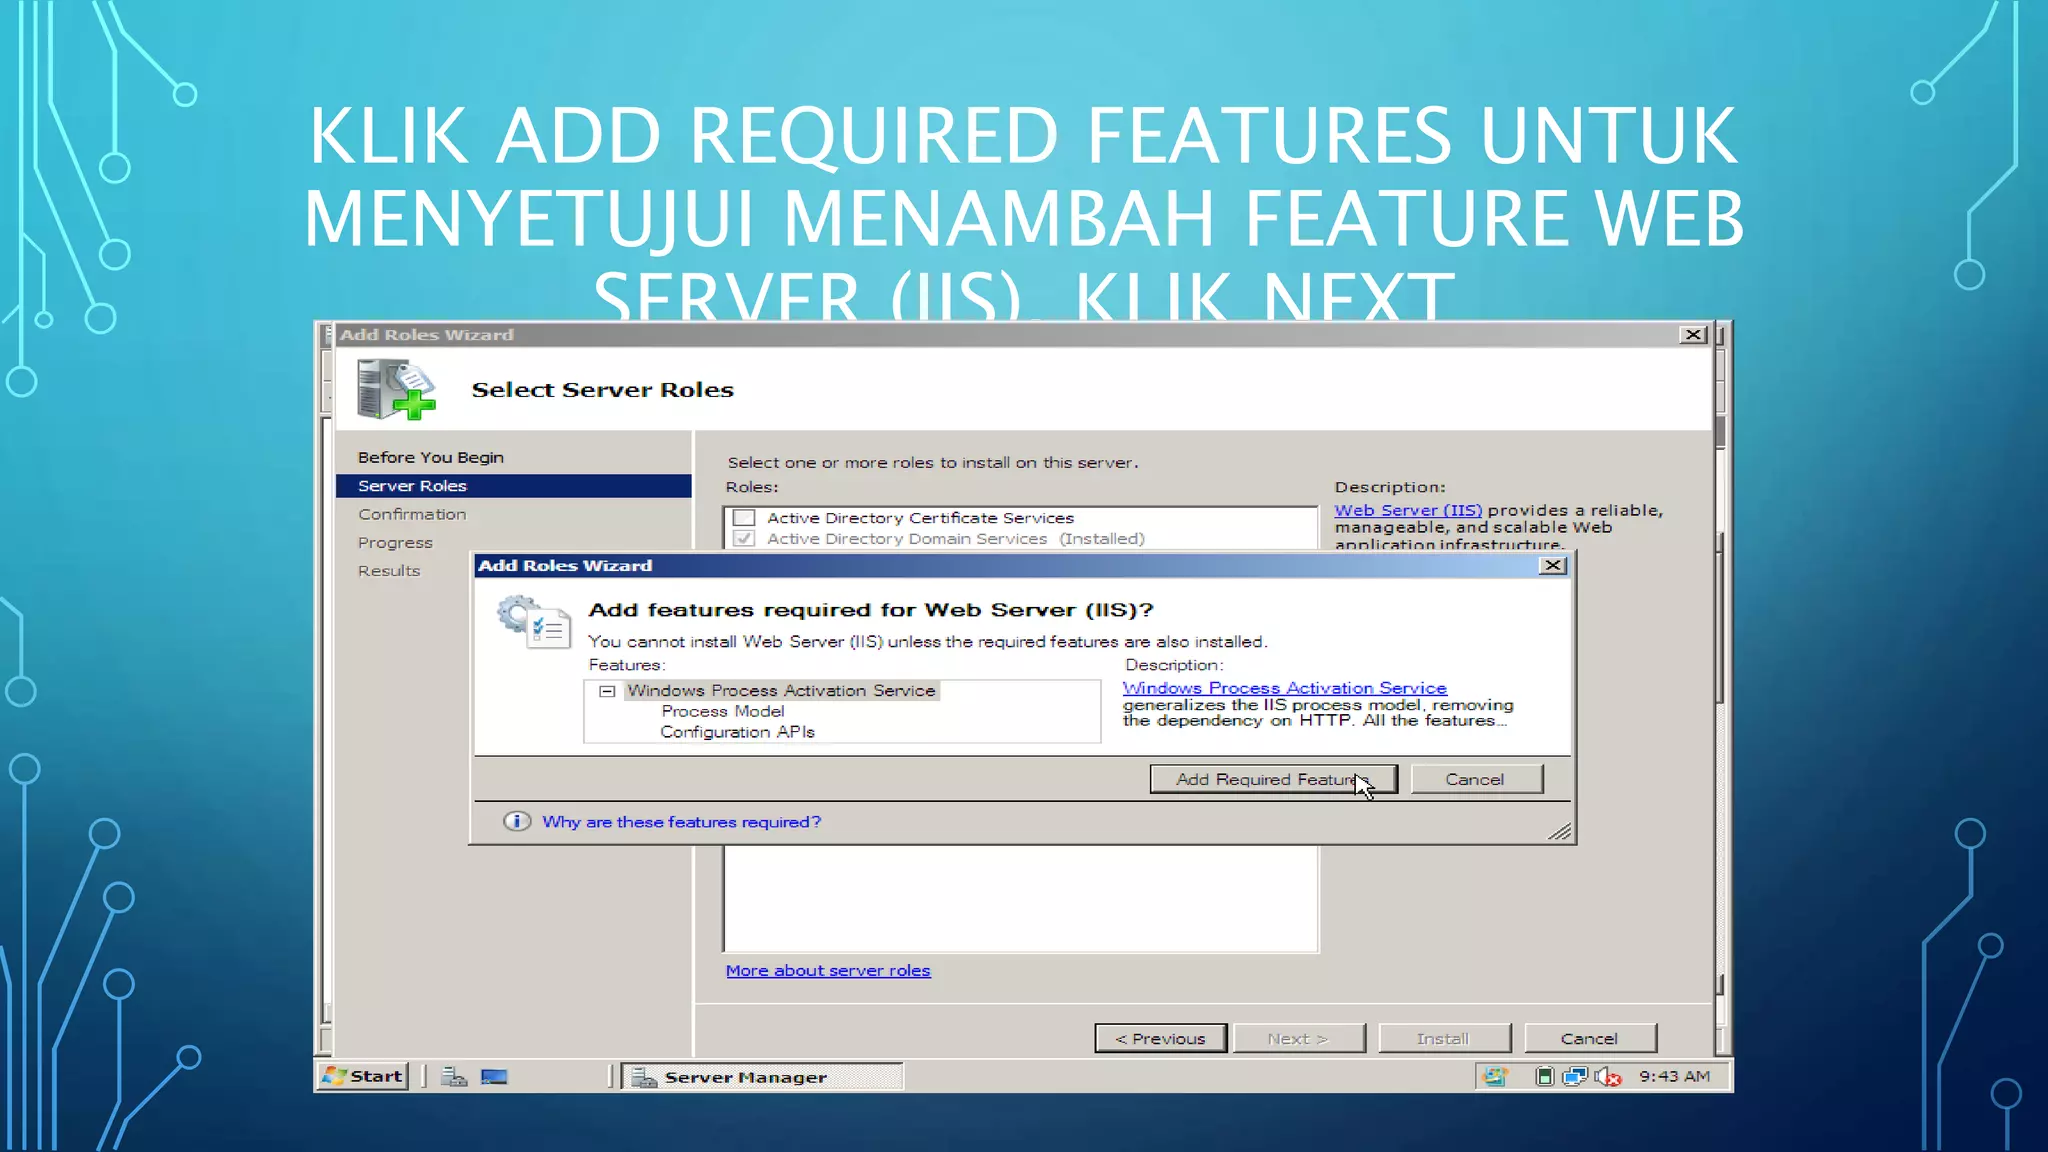Screen dimensions: 2048x1152
Task: Close the main Add Roles Wizard window
Action: coord(1692,334)
